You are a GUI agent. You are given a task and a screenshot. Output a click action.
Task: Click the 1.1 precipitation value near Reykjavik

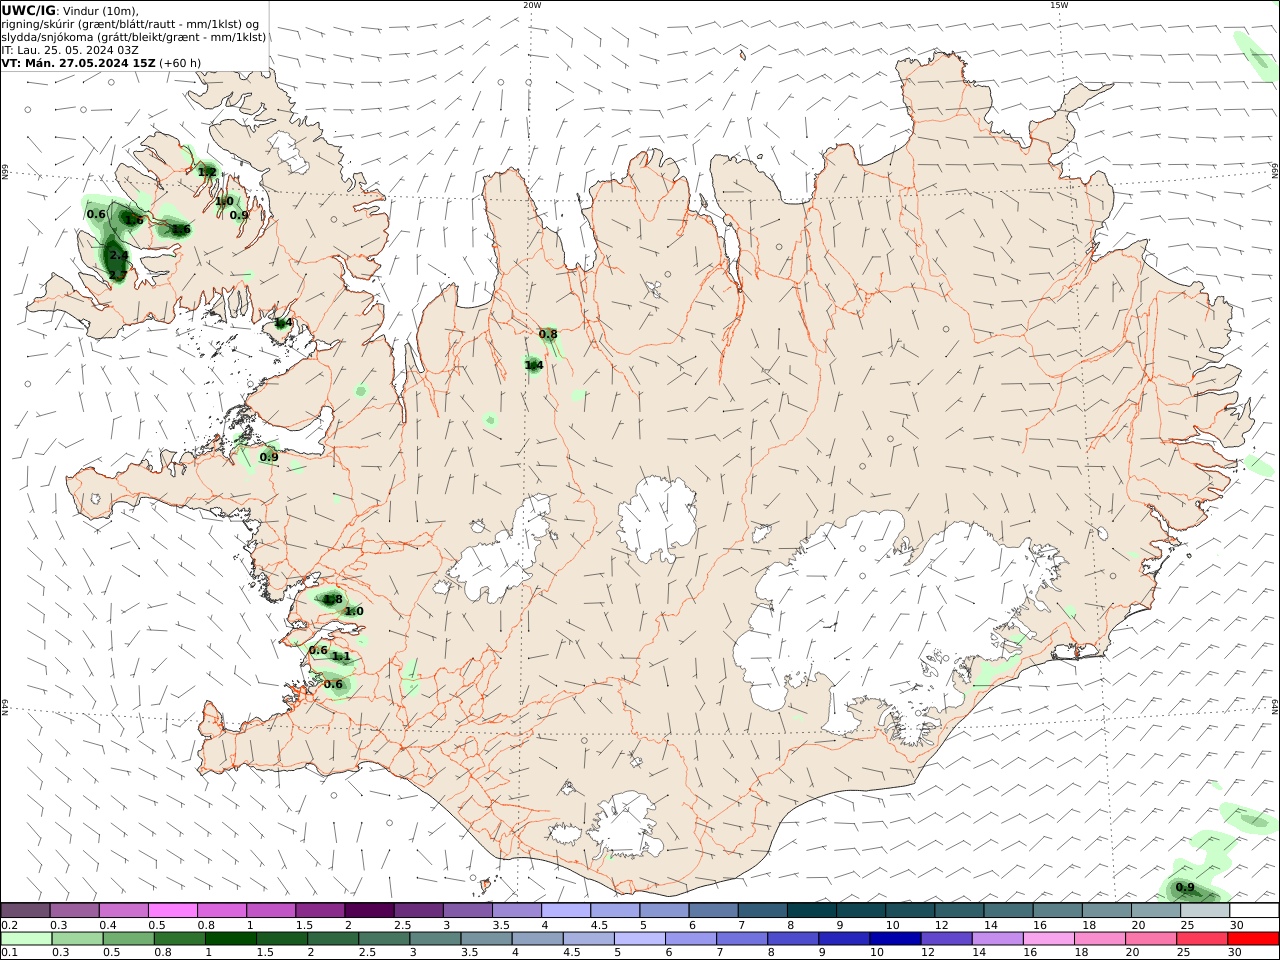pos(341,657)
